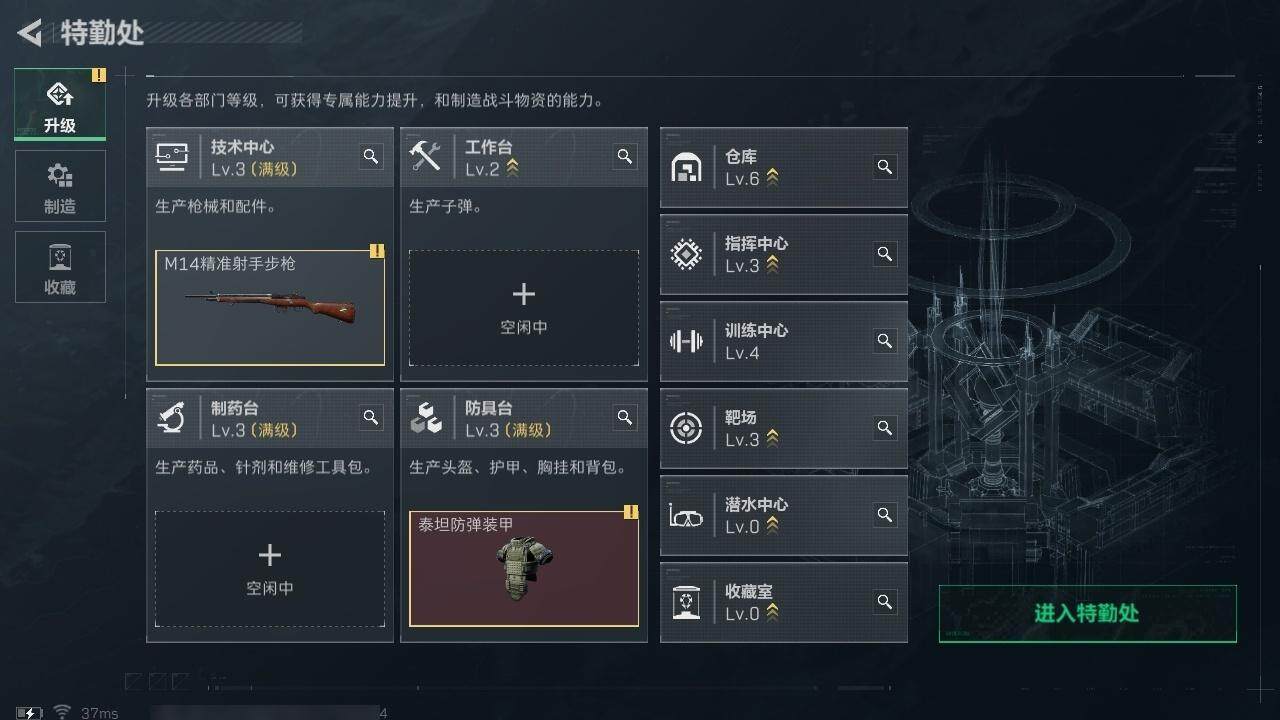The width and height of the screenshot is (1280, 720).
Task: Select the 升级 sidebar tab
Action: [60, 105]
